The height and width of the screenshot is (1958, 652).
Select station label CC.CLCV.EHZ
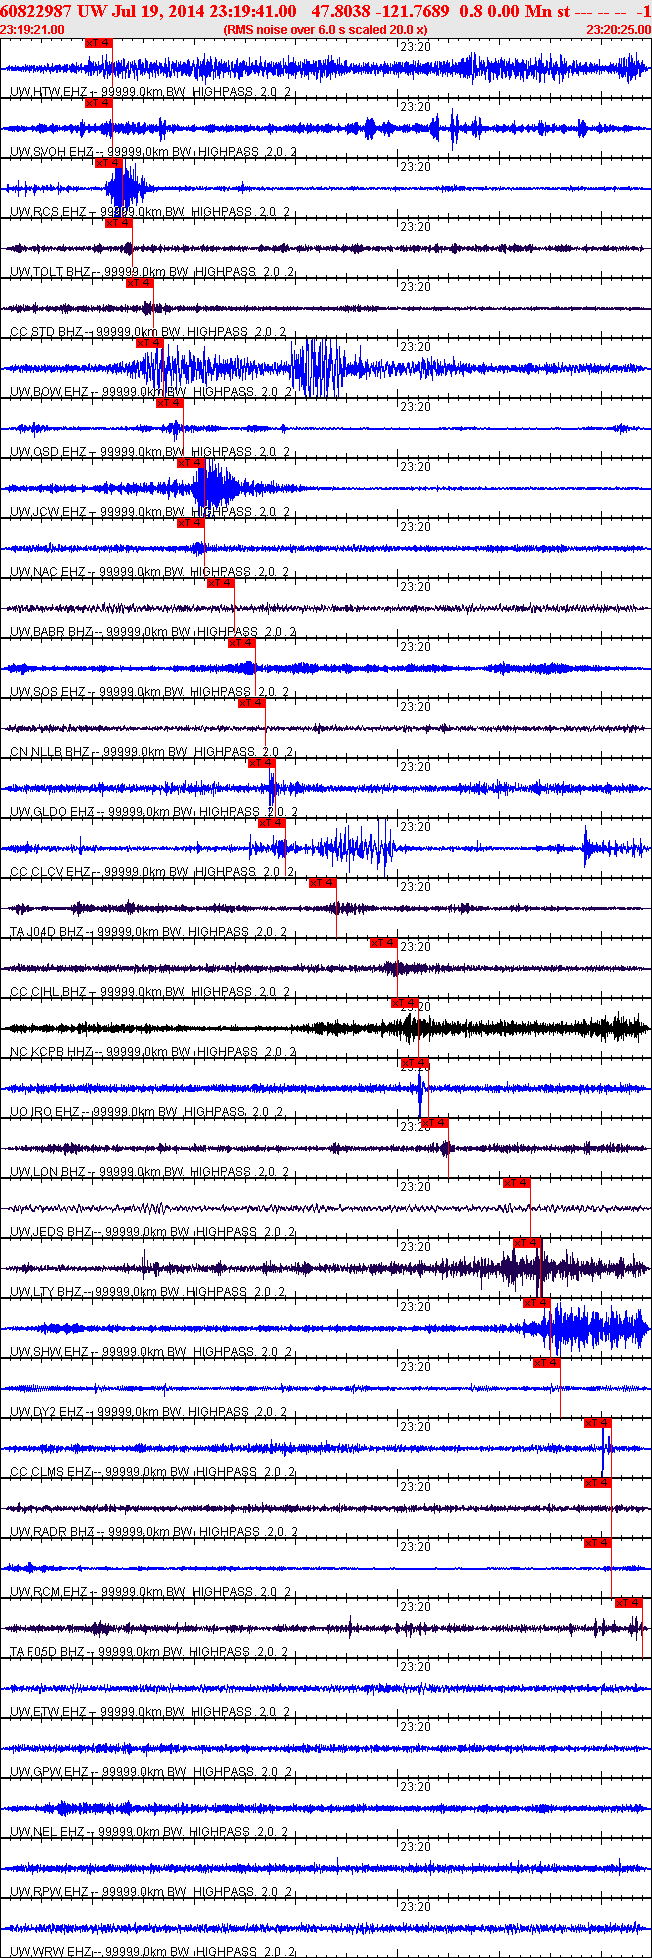click(x=51, y=872)
